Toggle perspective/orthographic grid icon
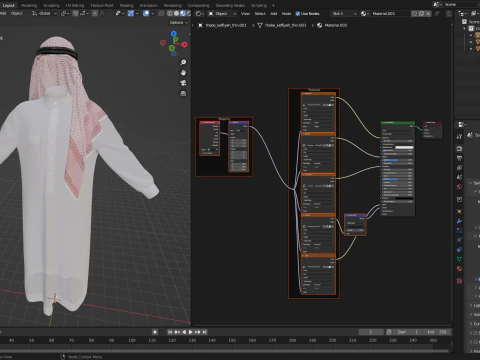The width and height of the screenshot is (480, 360). 183,93
